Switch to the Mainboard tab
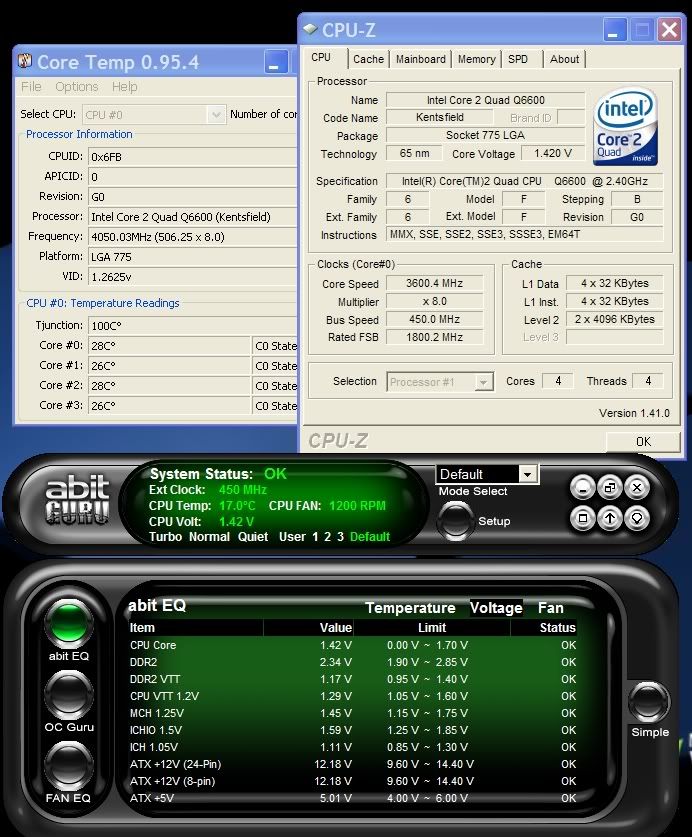This screenshot has width=692, height=837. 421,59
